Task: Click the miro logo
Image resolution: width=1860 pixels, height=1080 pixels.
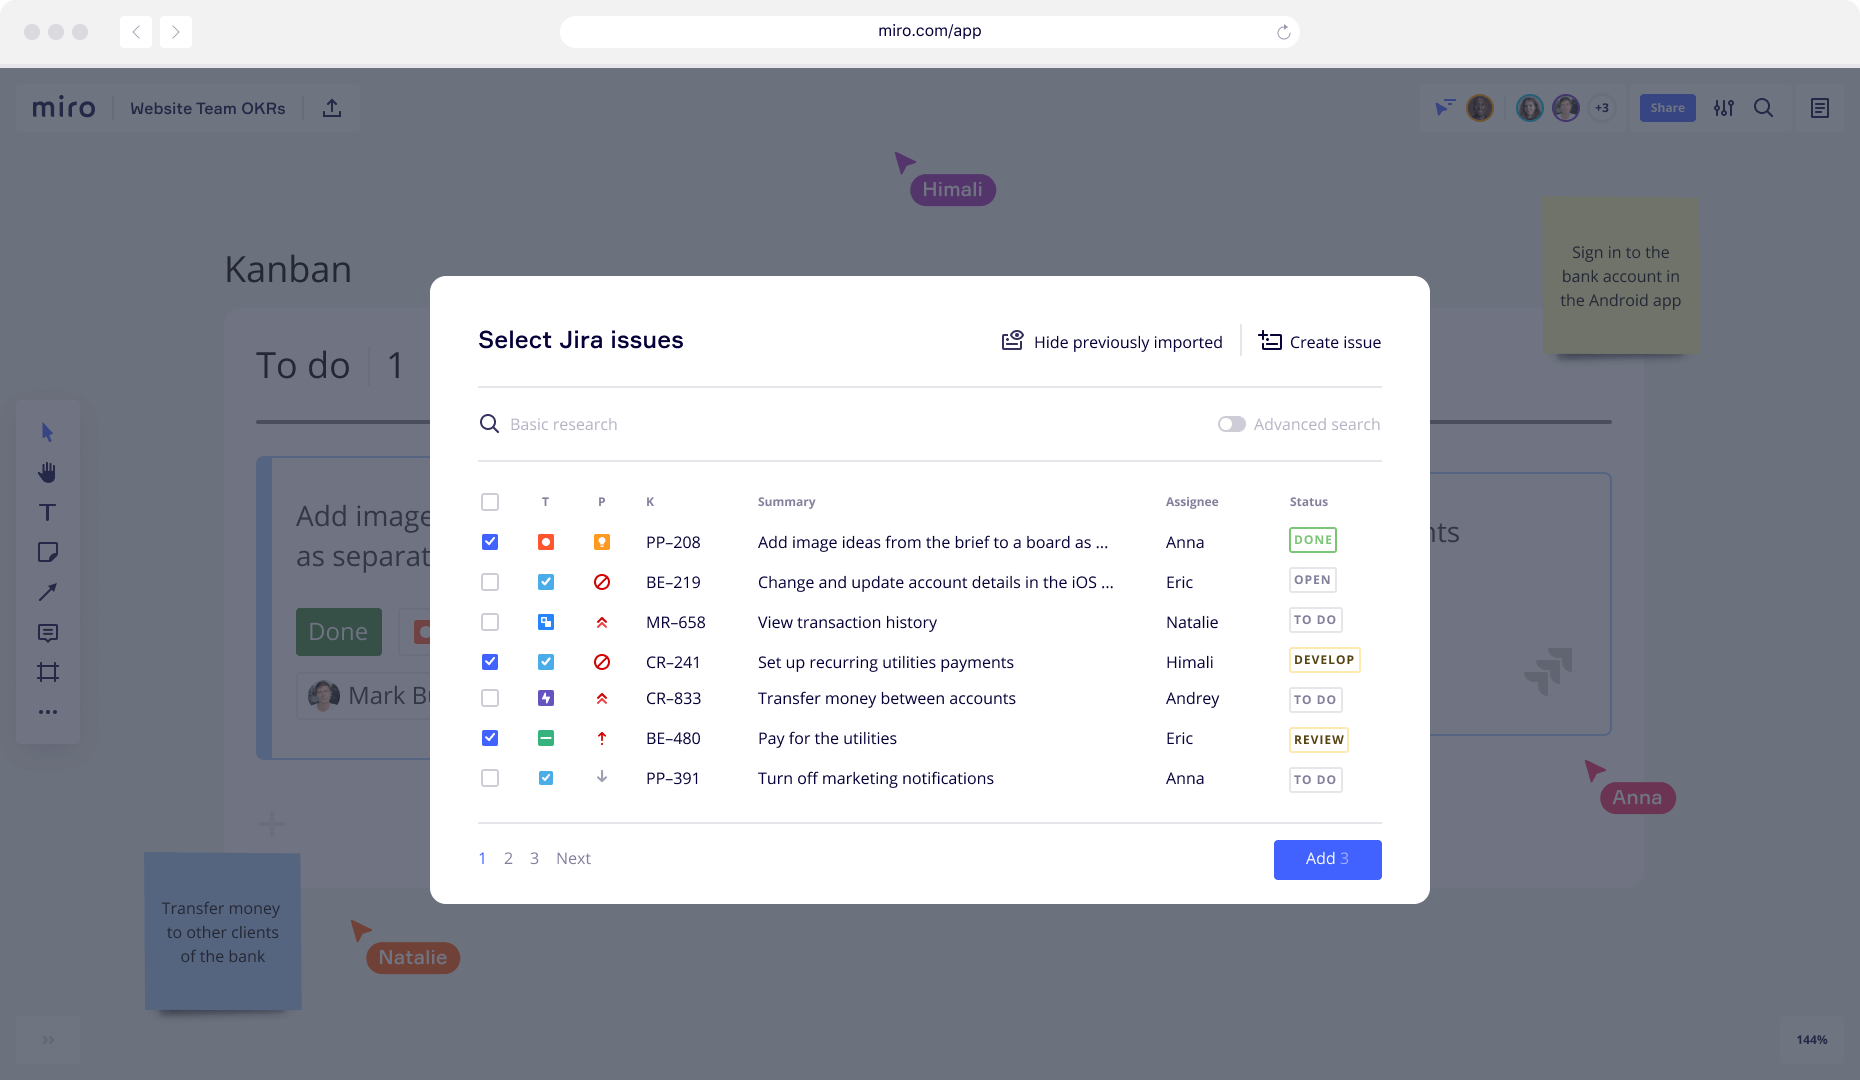Action: (x=64, y=108)
